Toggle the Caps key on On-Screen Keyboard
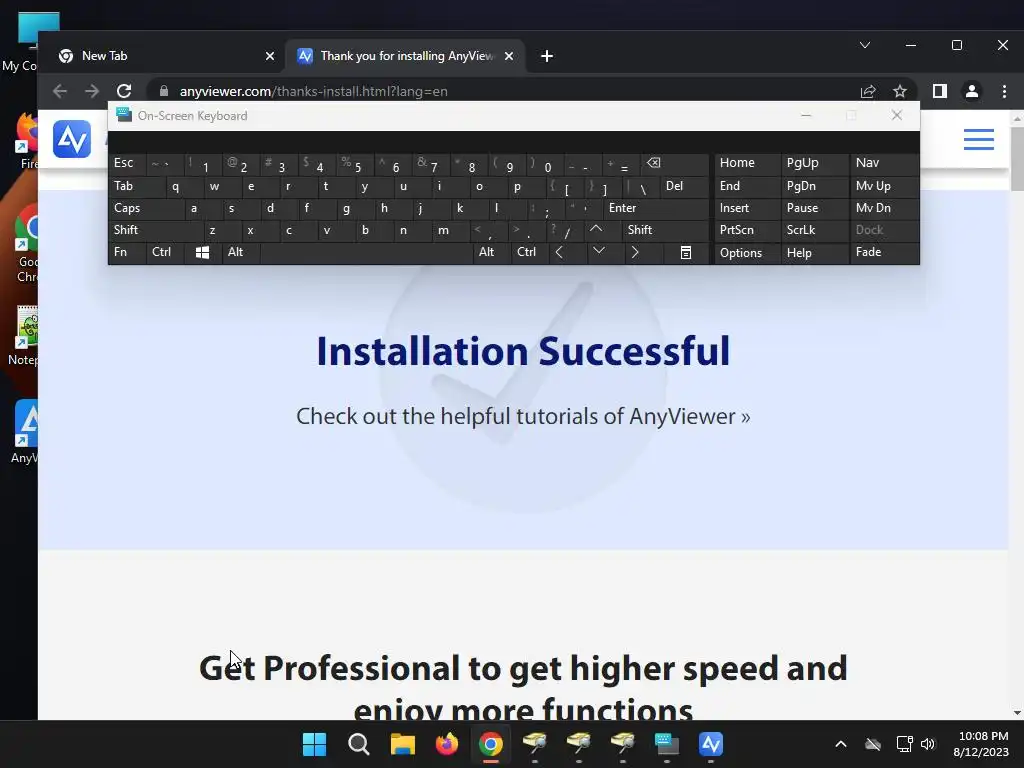 [x=146, y=208]
